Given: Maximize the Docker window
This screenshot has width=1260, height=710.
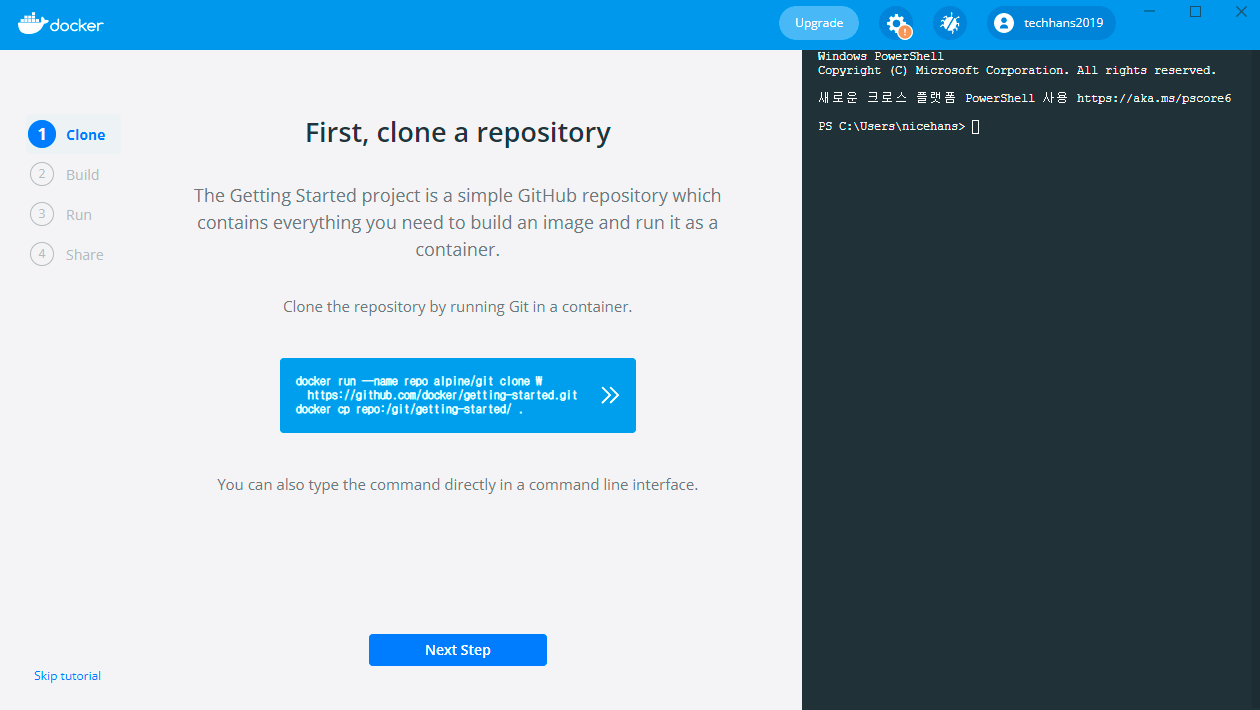Looking at the screenshot, I should [1195, 12].
